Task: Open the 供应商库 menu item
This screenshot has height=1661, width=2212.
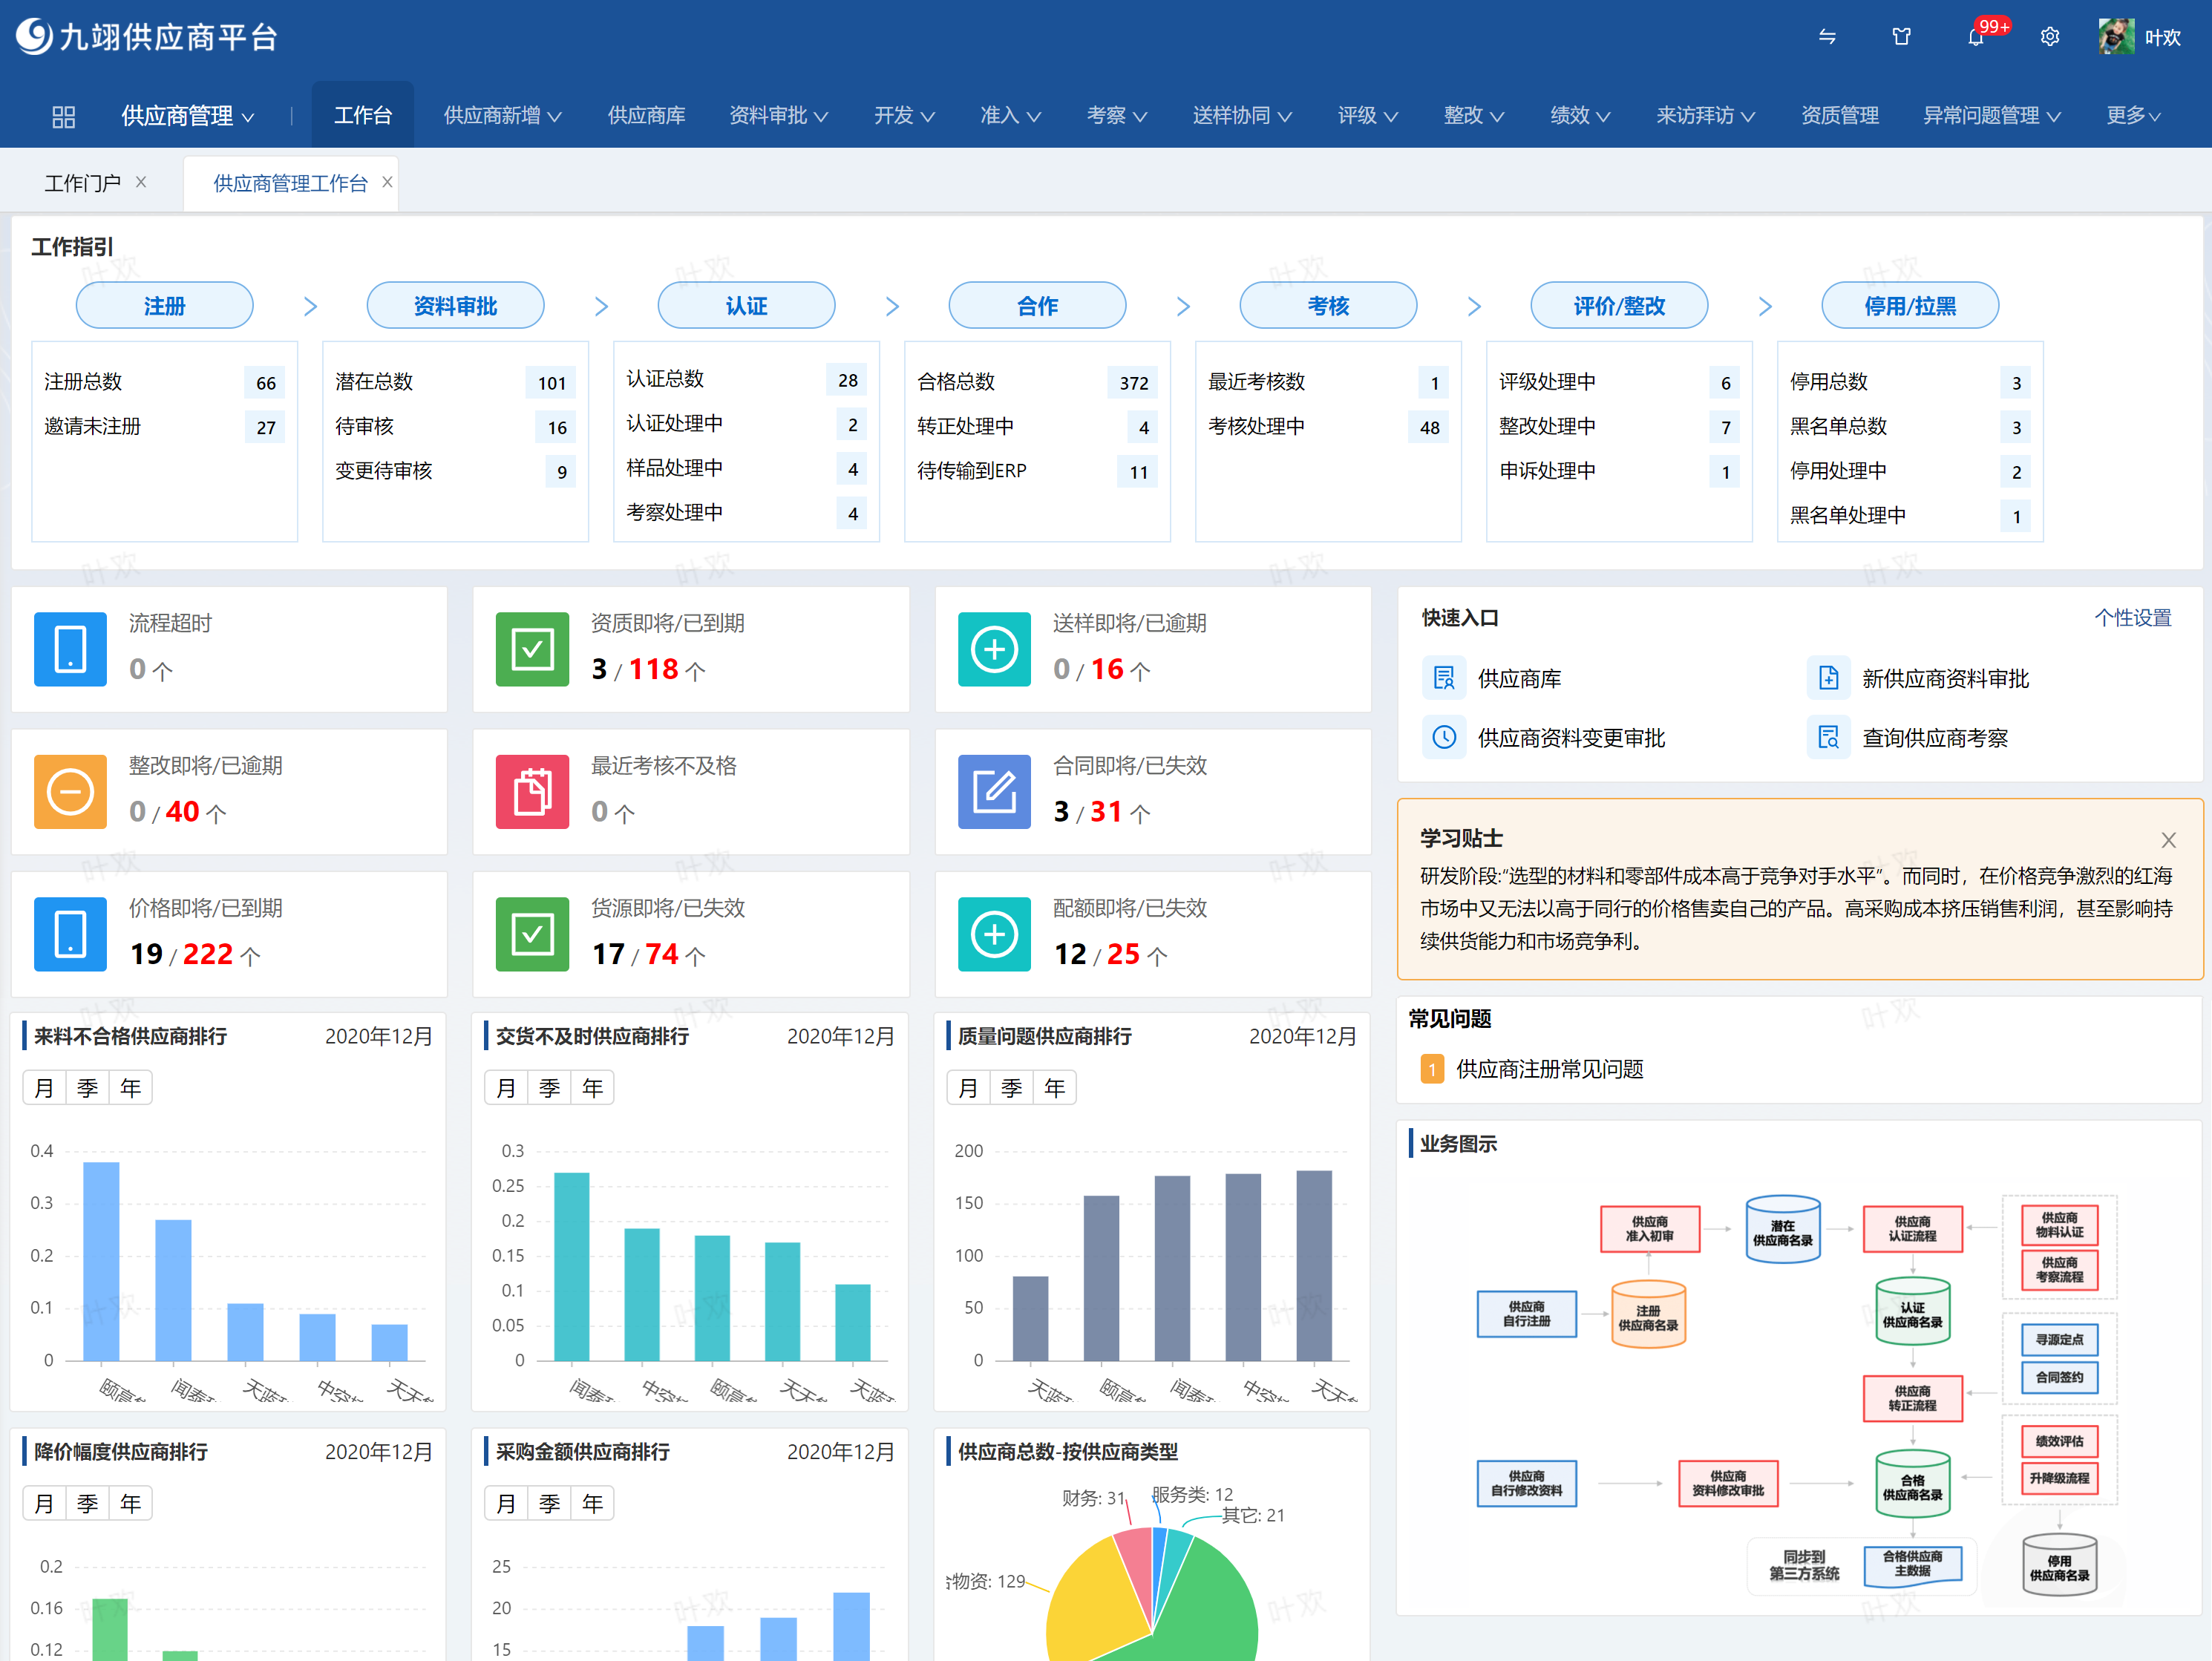Action: pos(646,116)
